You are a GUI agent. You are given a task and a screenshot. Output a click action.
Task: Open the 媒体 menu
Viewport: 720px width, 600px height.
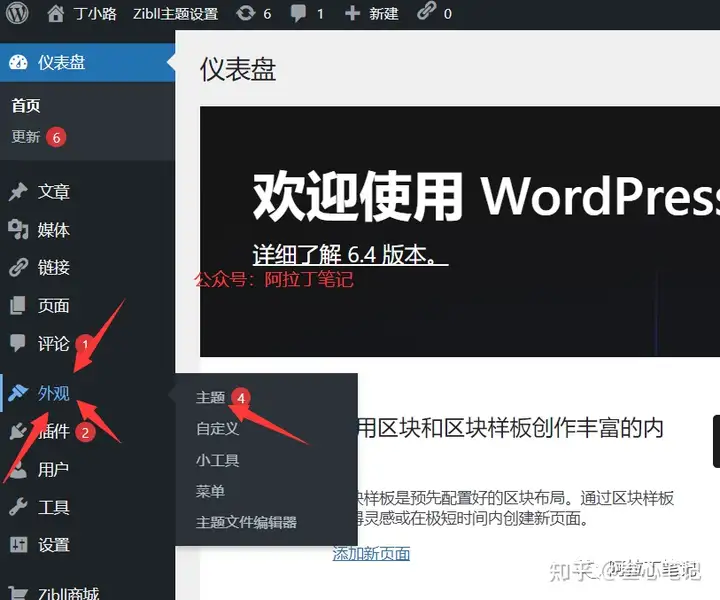54,230
